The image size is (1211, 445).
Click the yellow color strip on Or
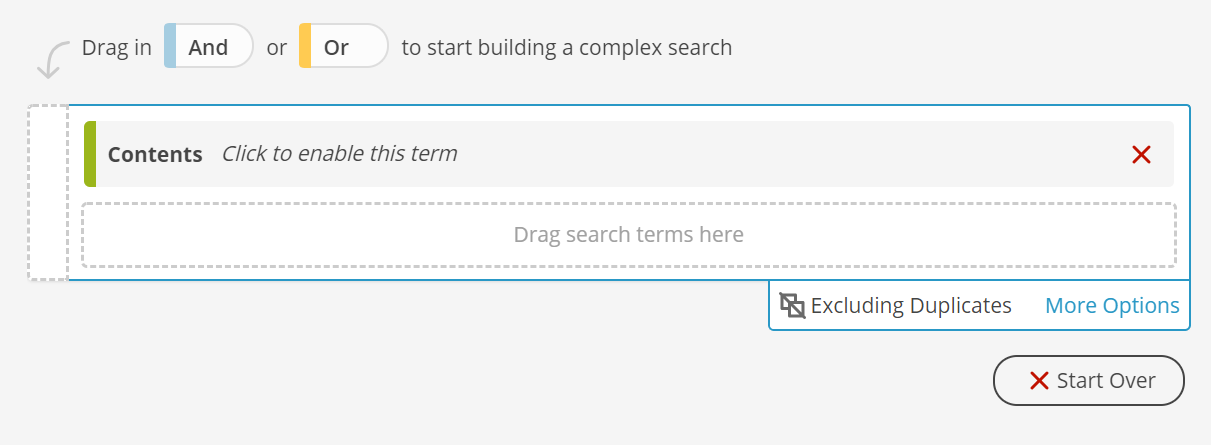coord(305,46)
